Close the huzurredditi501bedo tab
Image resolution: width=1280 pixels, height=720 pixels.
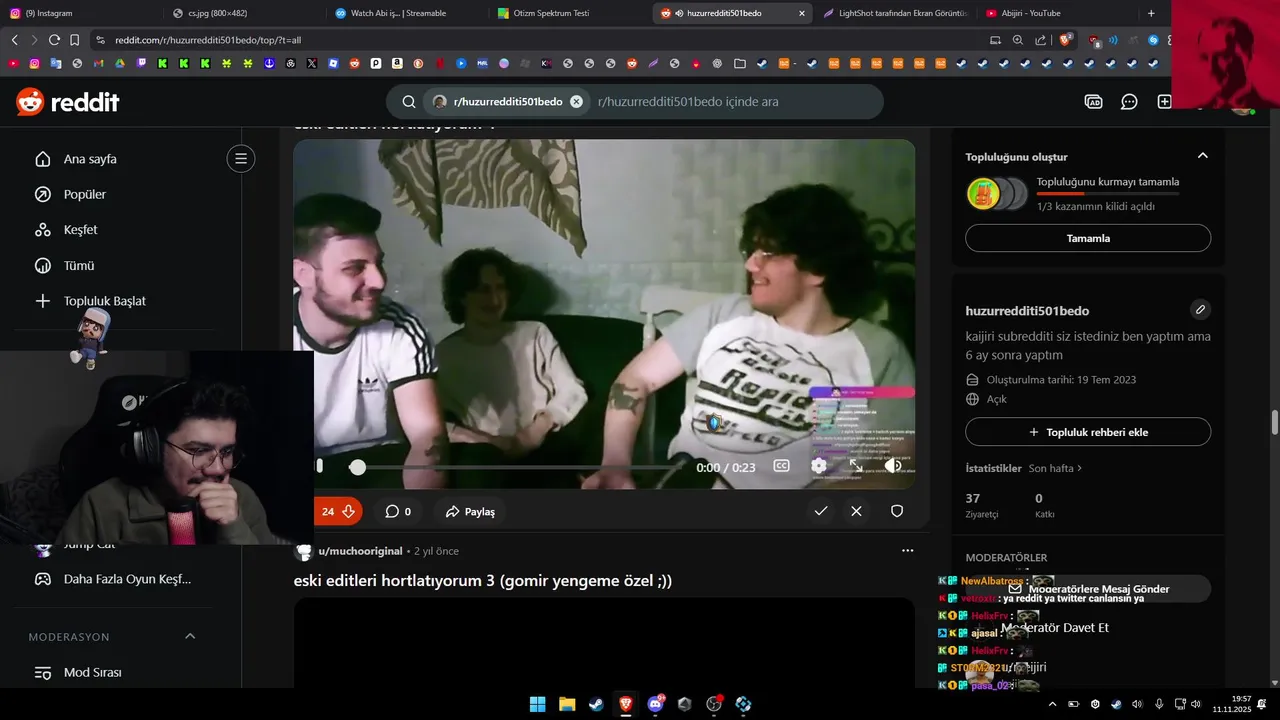(x=801, y=13)
